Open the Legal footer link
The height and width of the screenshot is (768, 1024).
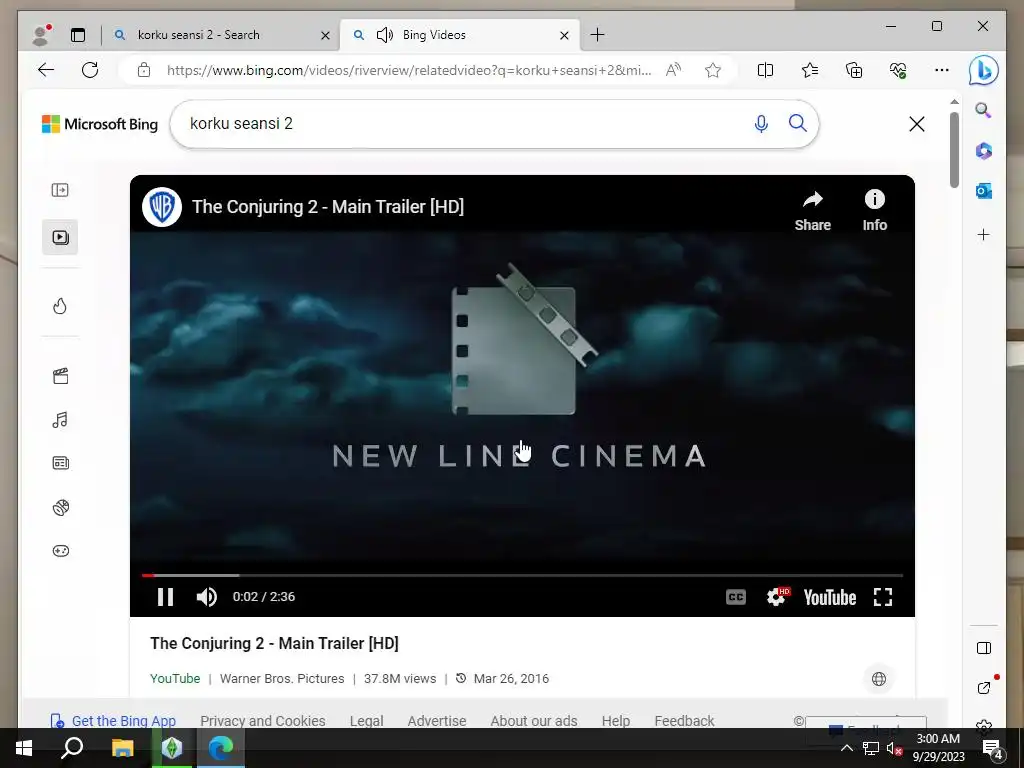click(x=366, y=721)
